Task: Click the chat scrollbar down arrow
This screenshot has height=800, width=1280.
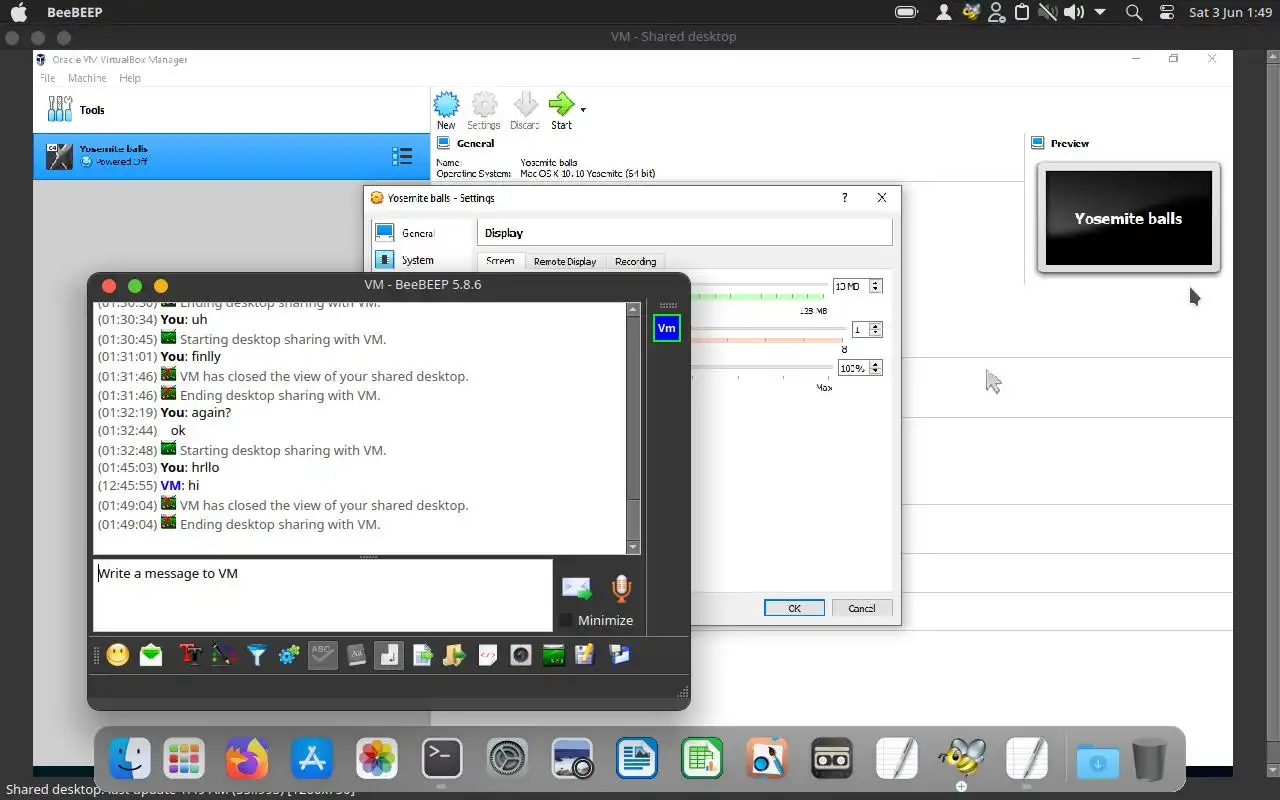Action: (x=632, y=547)
